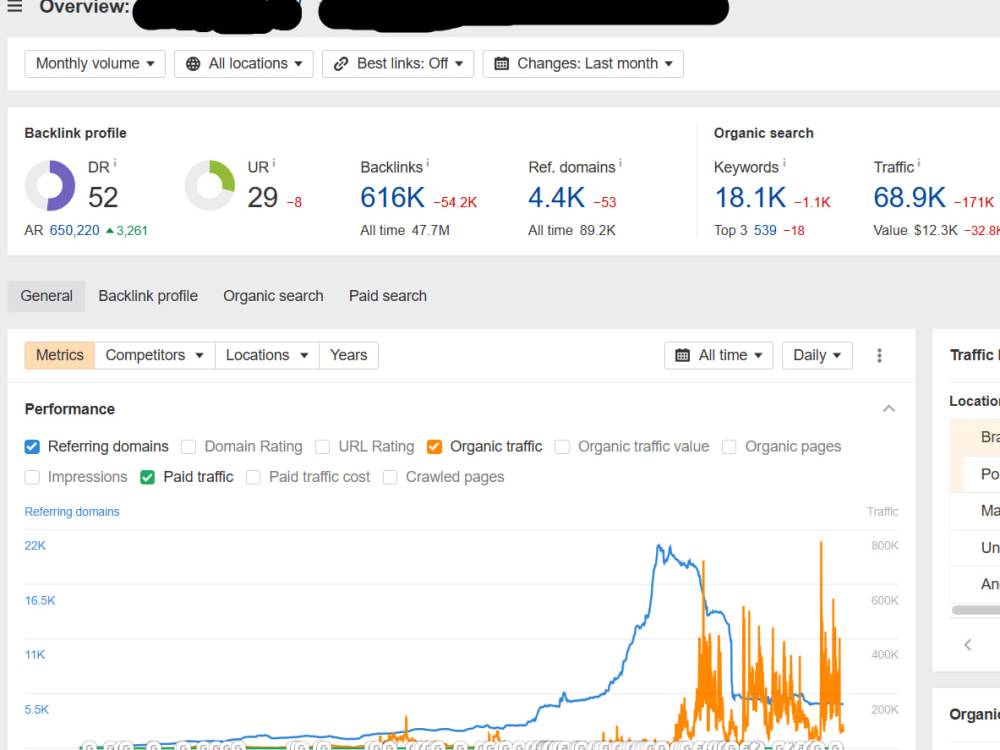
Task: Click Top 3 keywords value 539
Action: pyautogui.click(x=765, y=230)
